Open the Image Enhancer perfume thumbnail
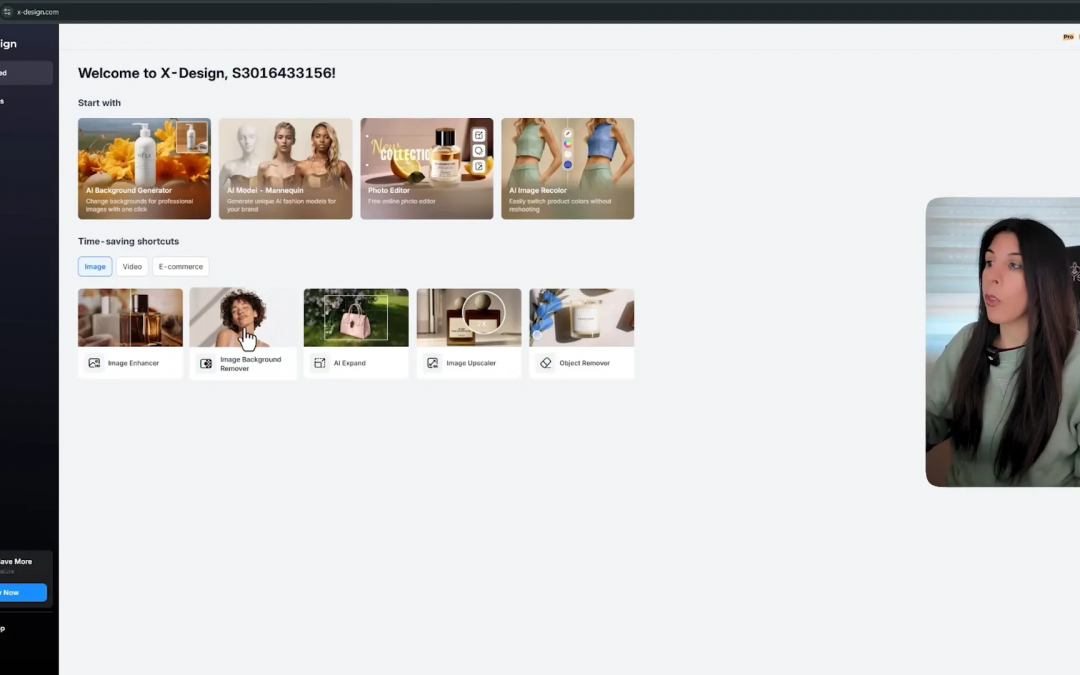Image resolution: width=1080 pixels, height=675 pixels. tap(130, 318)
